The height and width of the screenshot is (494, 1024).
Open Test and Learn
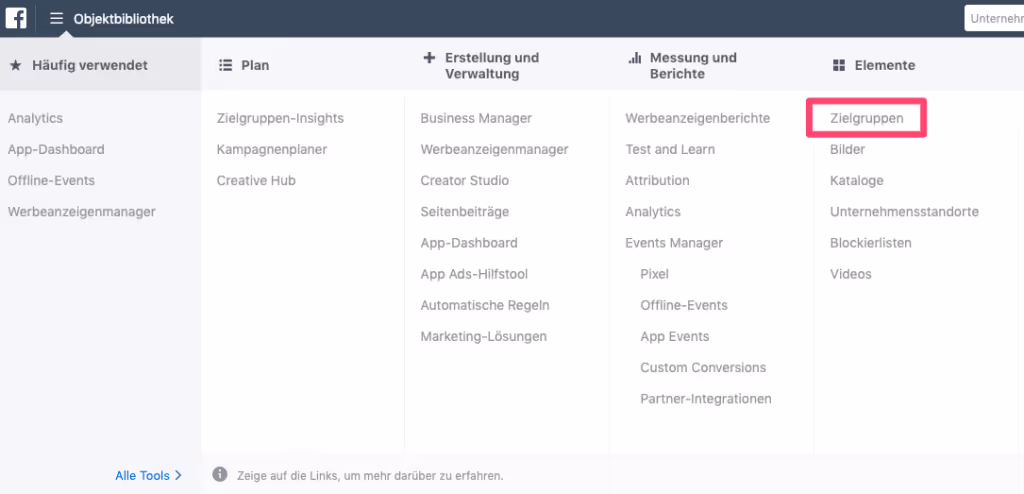coord(670,150)
